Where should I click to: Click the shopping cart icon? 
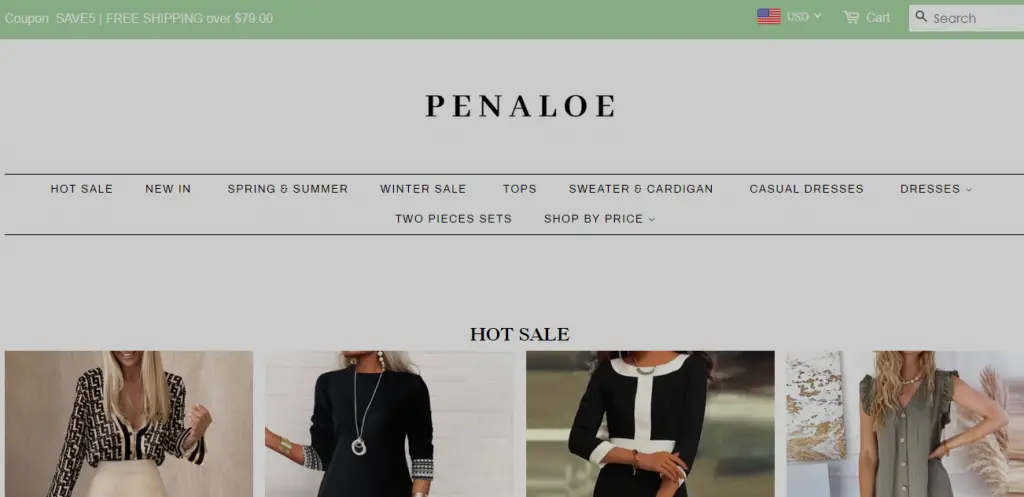coord(851,17)
